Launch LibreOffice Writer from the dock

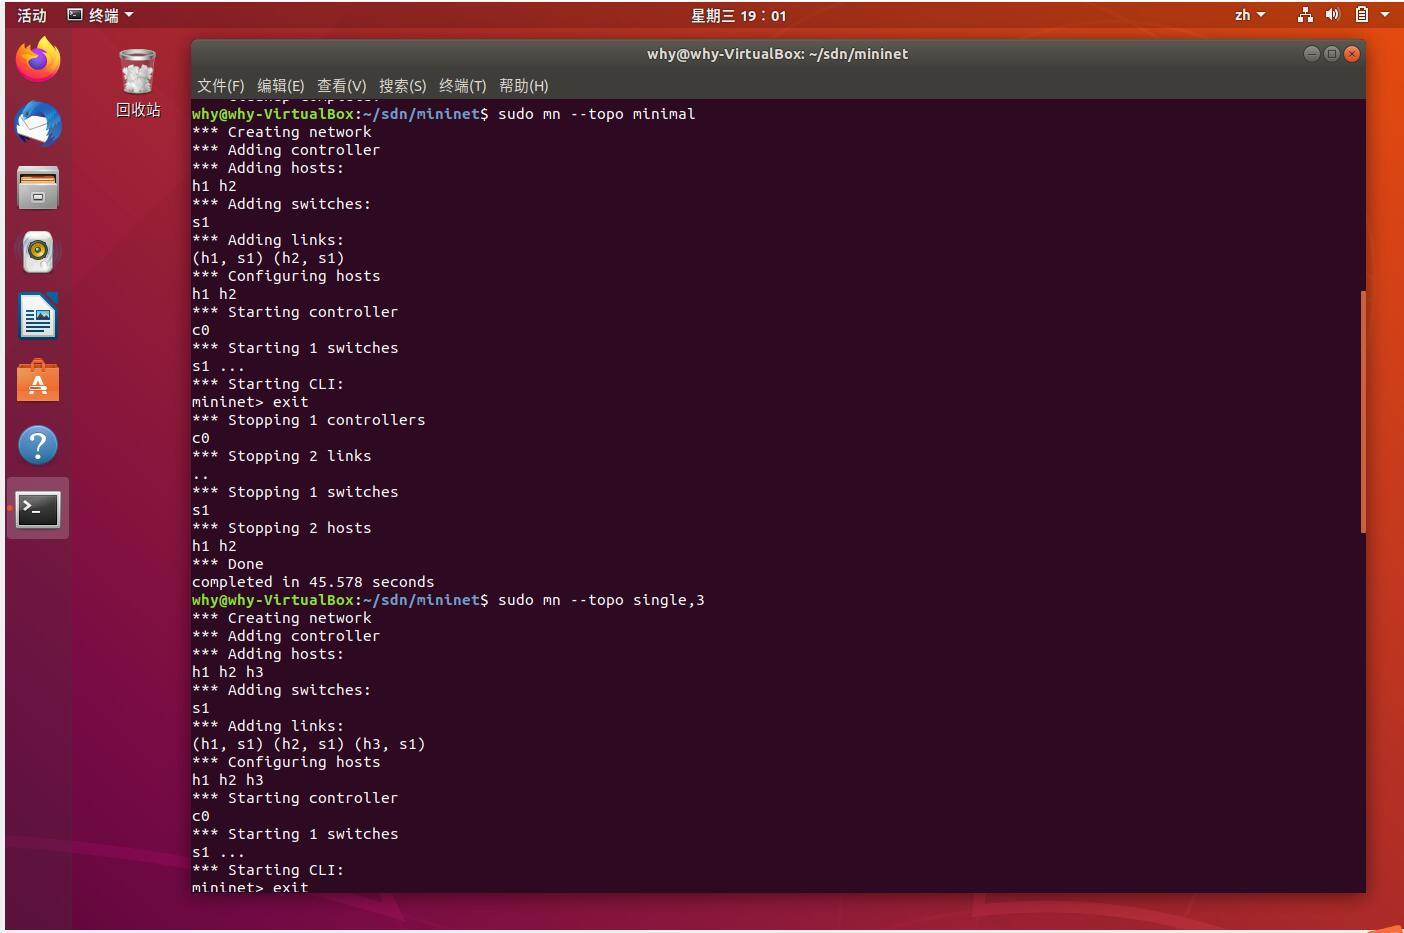(x=38, y=316)
